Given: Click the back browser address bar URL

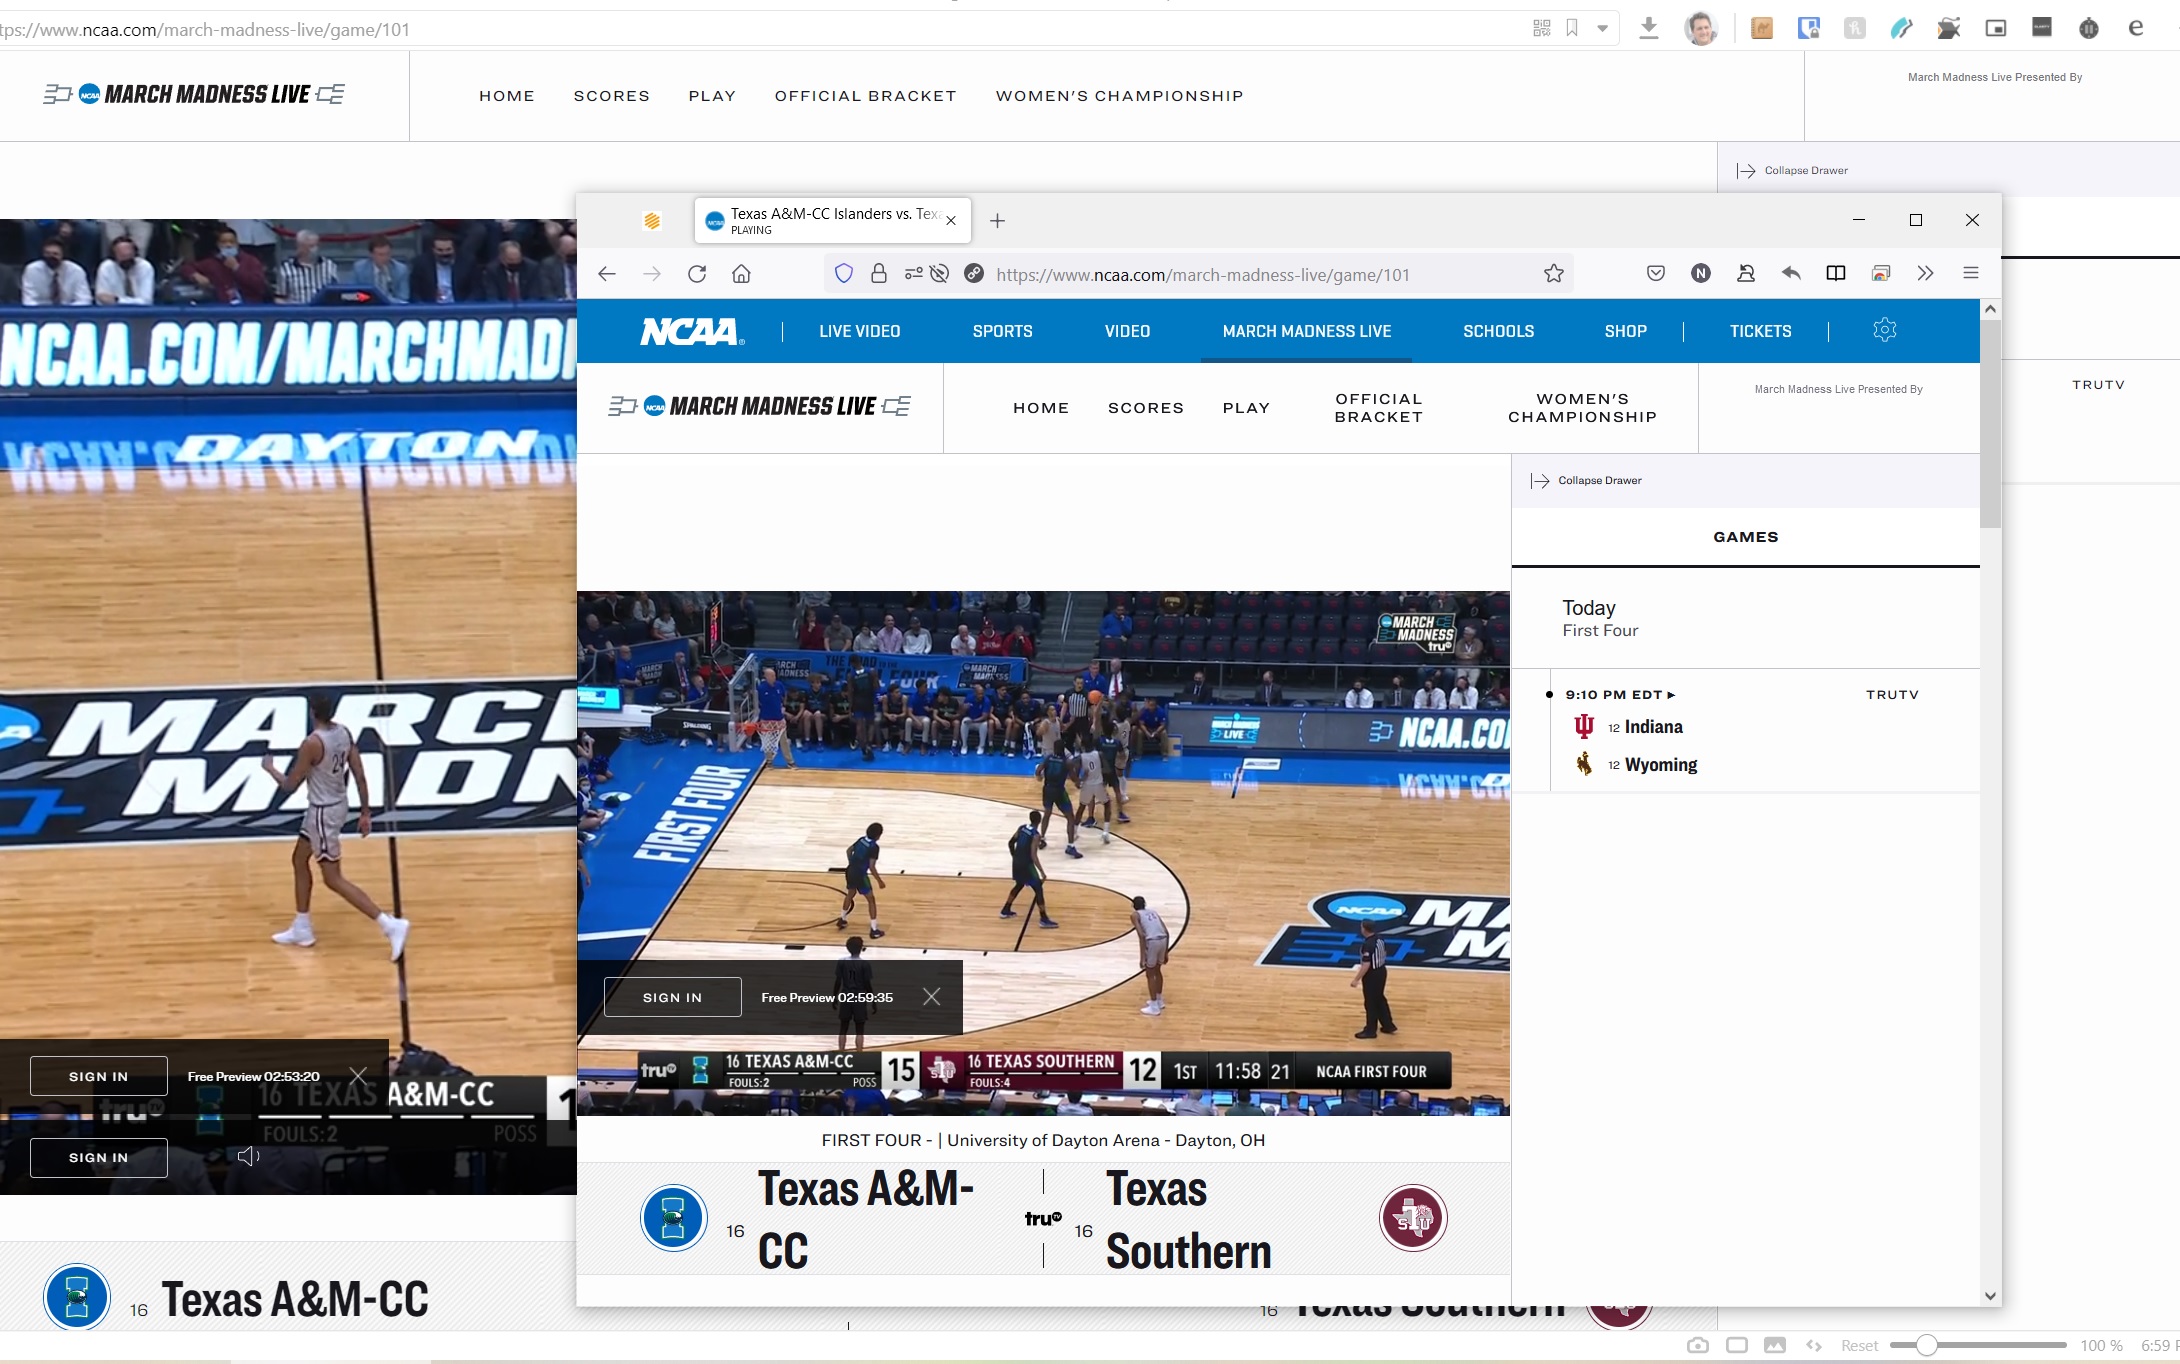Looking at the screenshot, I should coord(205,29).
